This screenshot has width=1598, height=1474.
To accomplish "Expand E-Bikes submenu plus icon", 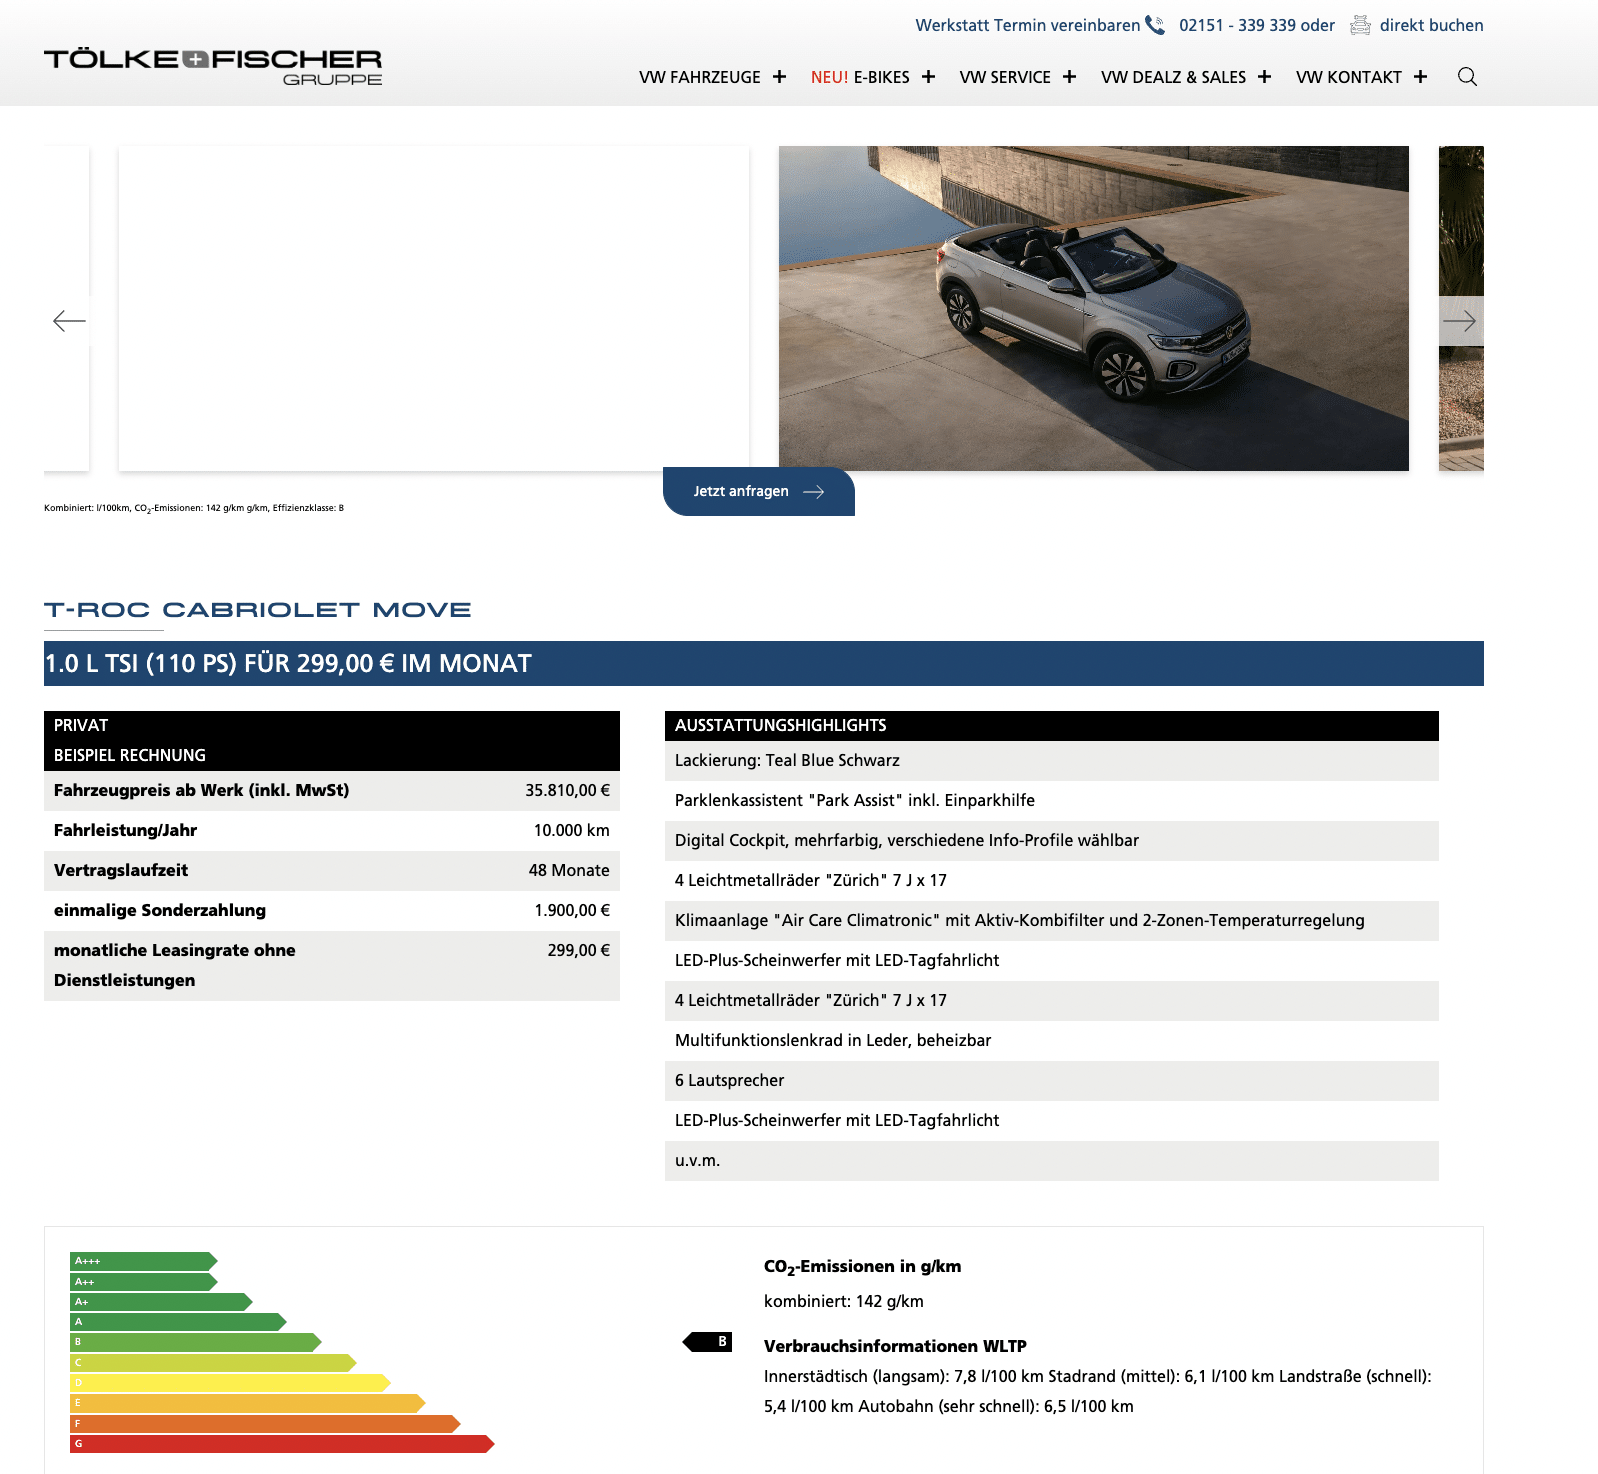I will pos(928,77).
